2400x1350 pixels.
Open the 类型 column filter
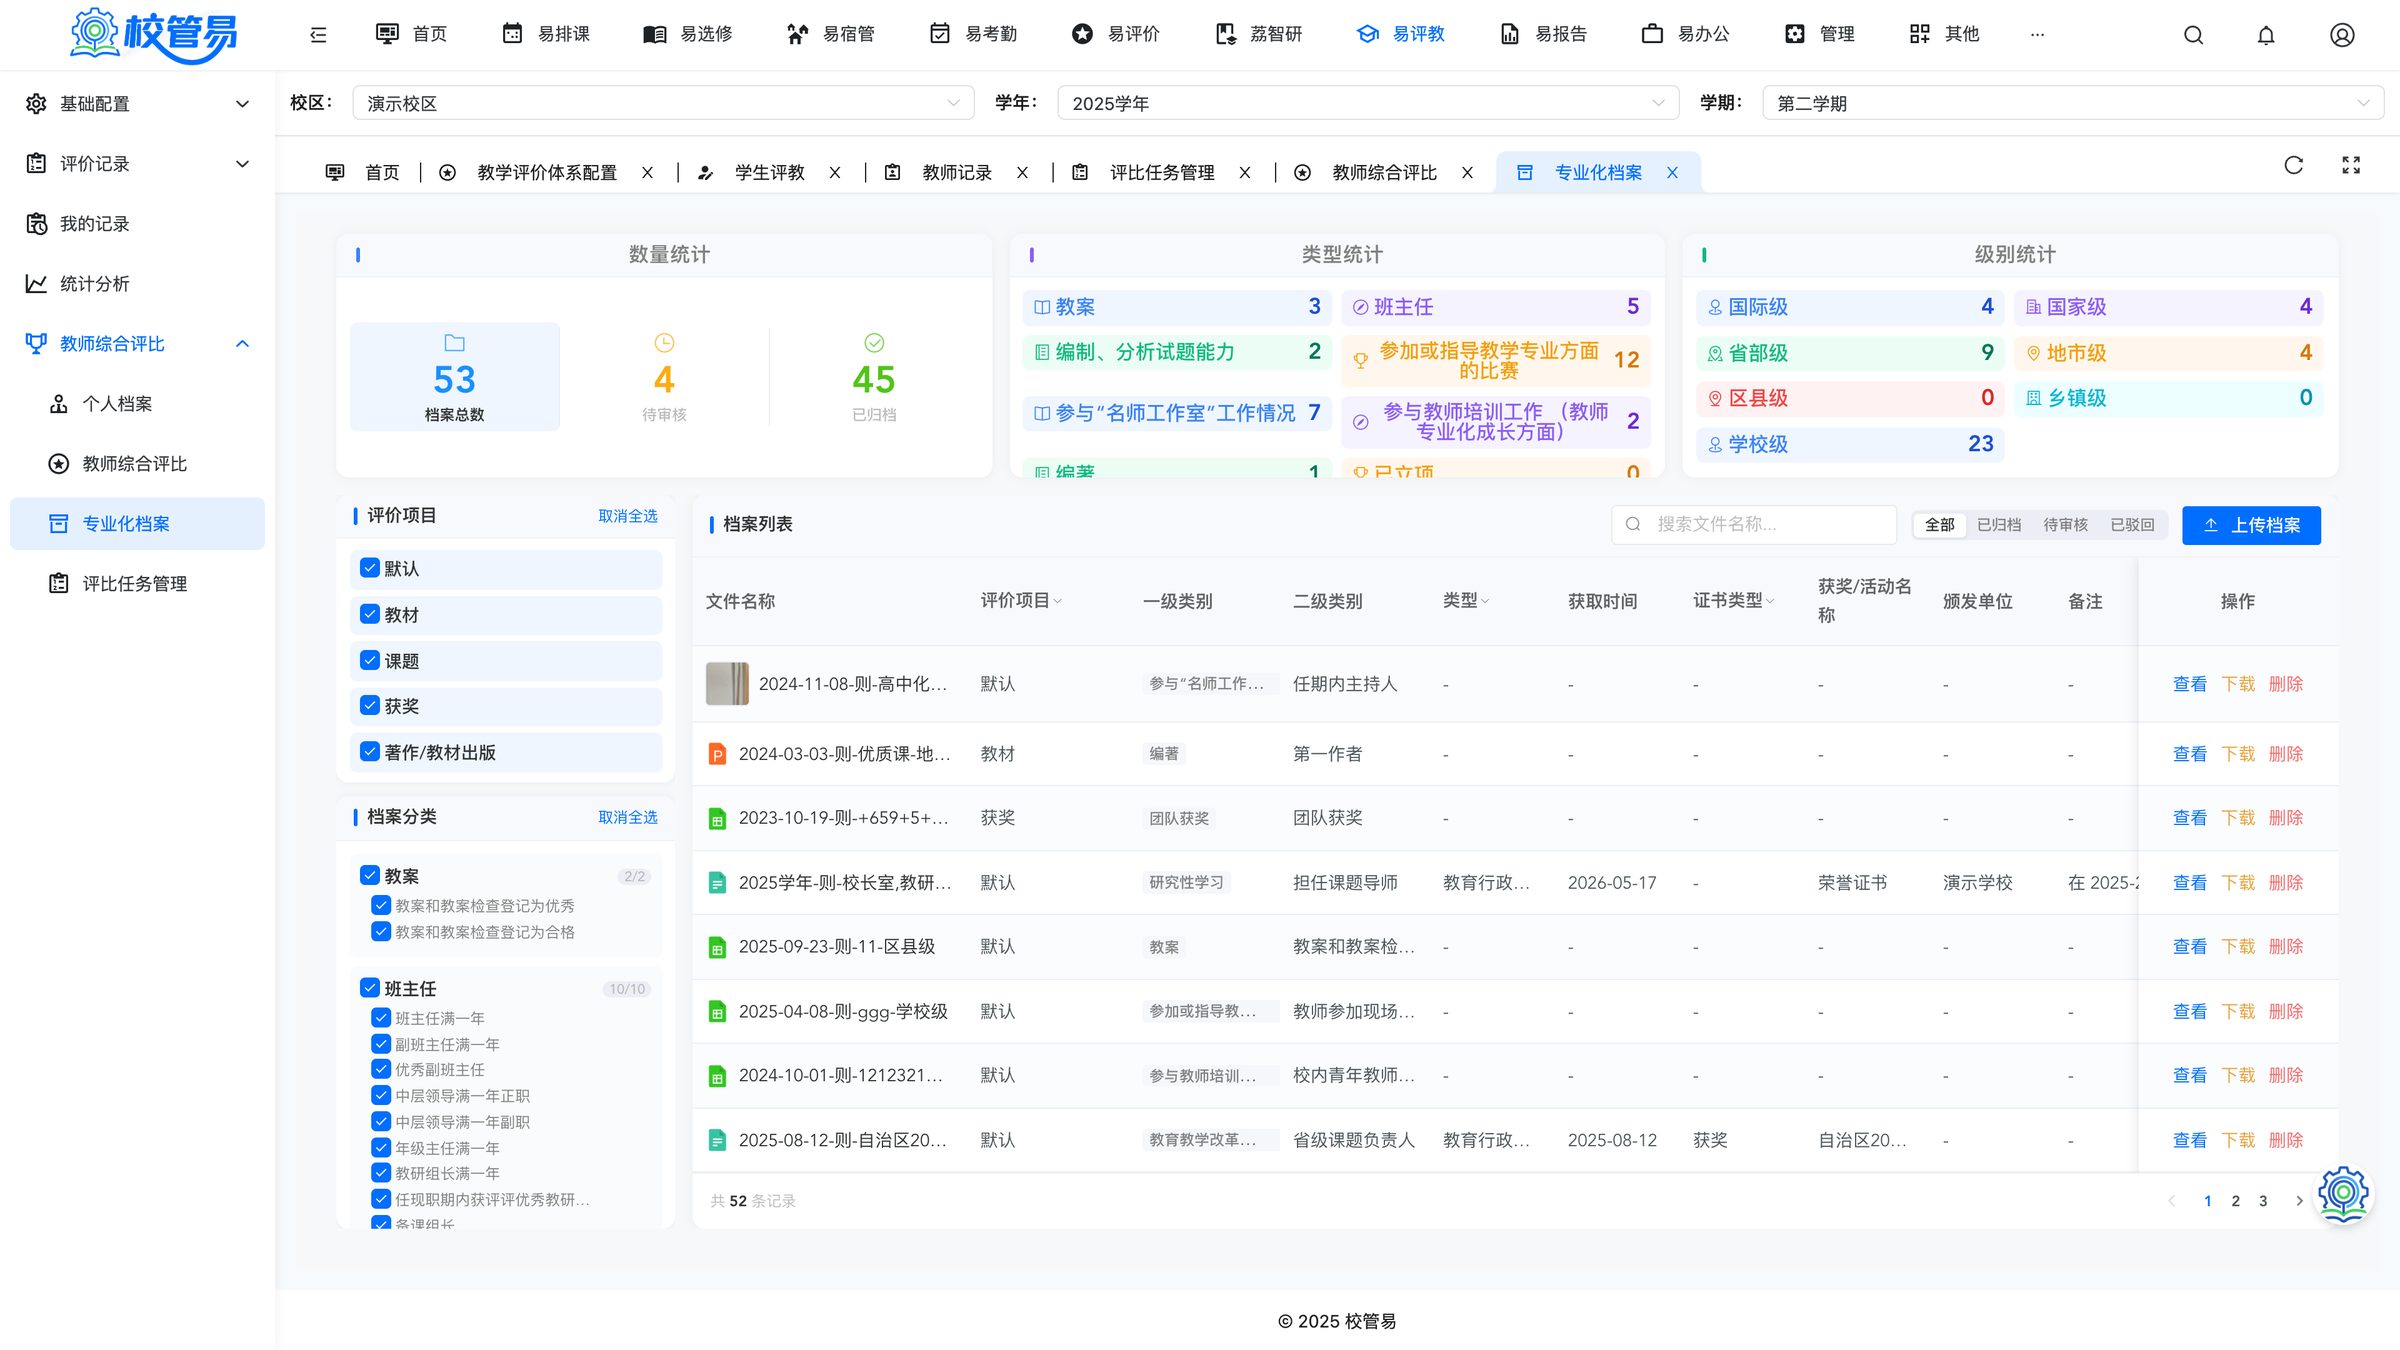[1485, 601]
